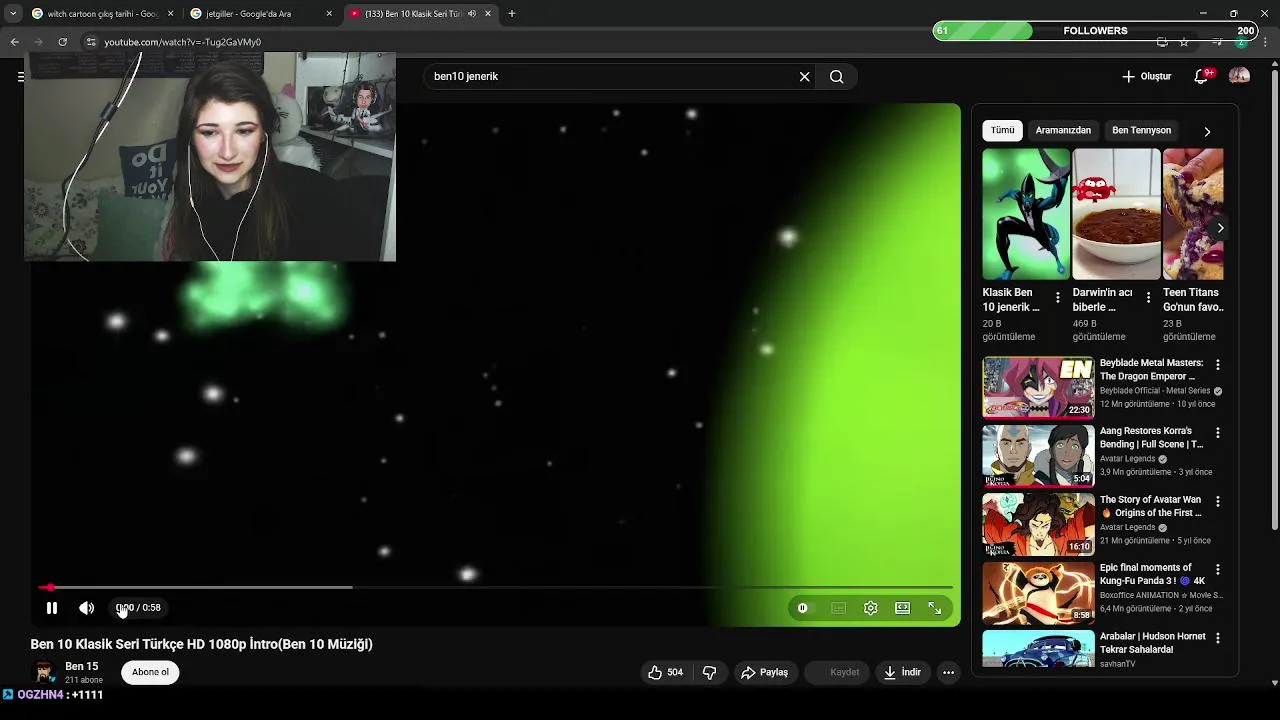This screenshot has width=1280, height=720.
Task: Open options for The Story of Avatar Wan
Action: tap(1218, 501)
